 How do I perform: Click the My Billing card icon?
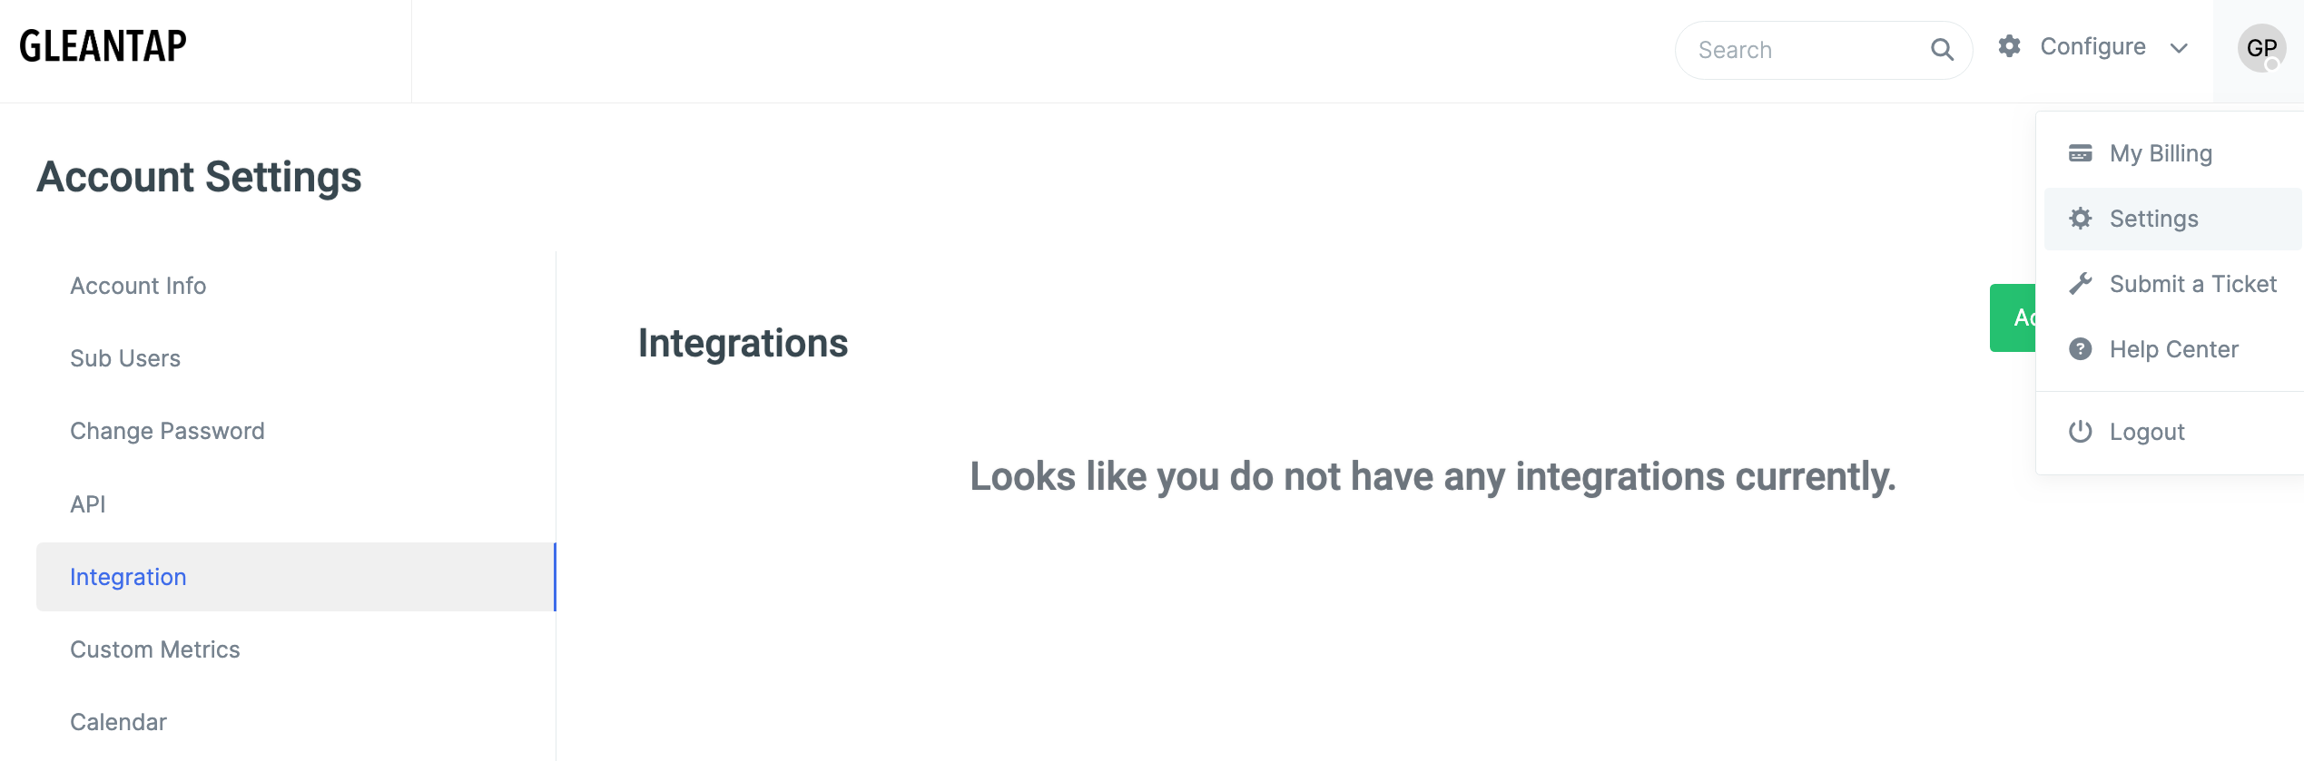coord(2080,153)
